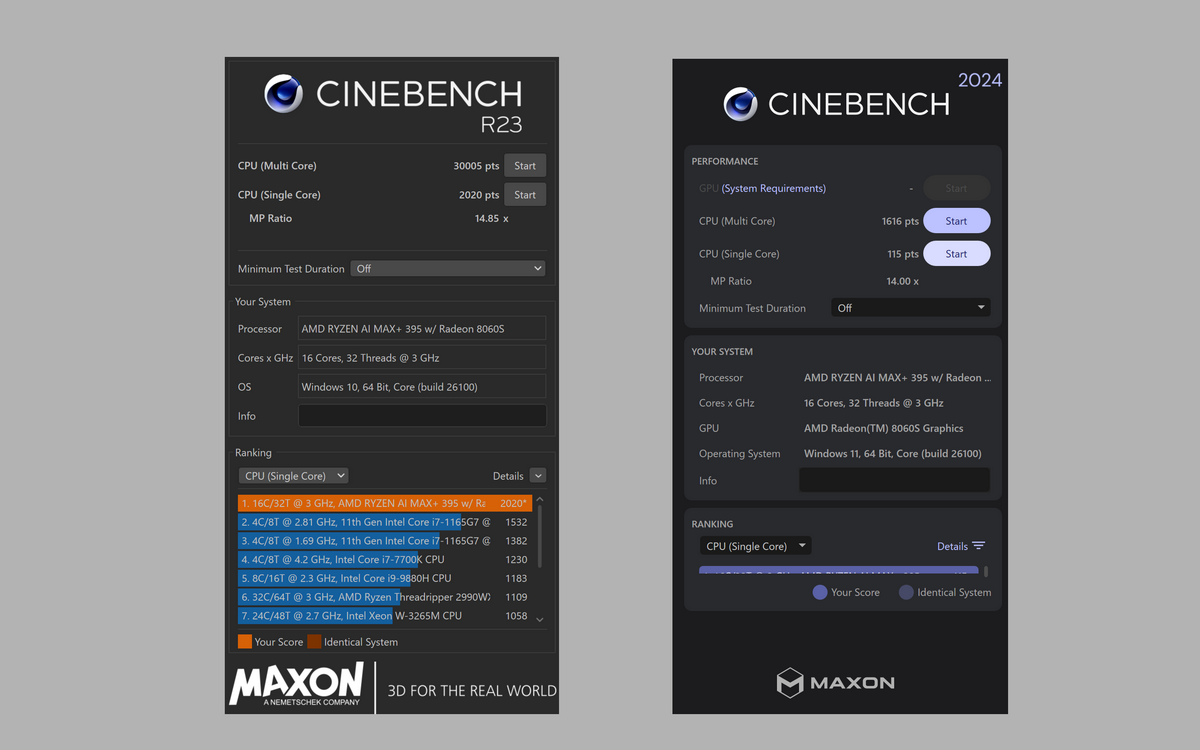Click the Cinebench R23 sphere logo icon
The height and width of the screenshot is (750, 1200).
coord(284,94)
